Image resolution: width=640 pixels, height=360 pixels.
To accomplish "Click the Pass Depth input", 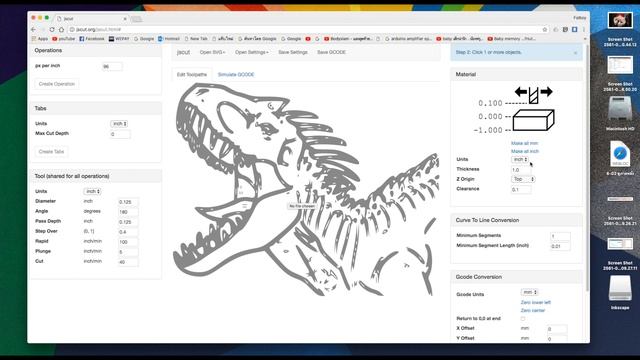I will pyautogui.click(x=128, y=222).
